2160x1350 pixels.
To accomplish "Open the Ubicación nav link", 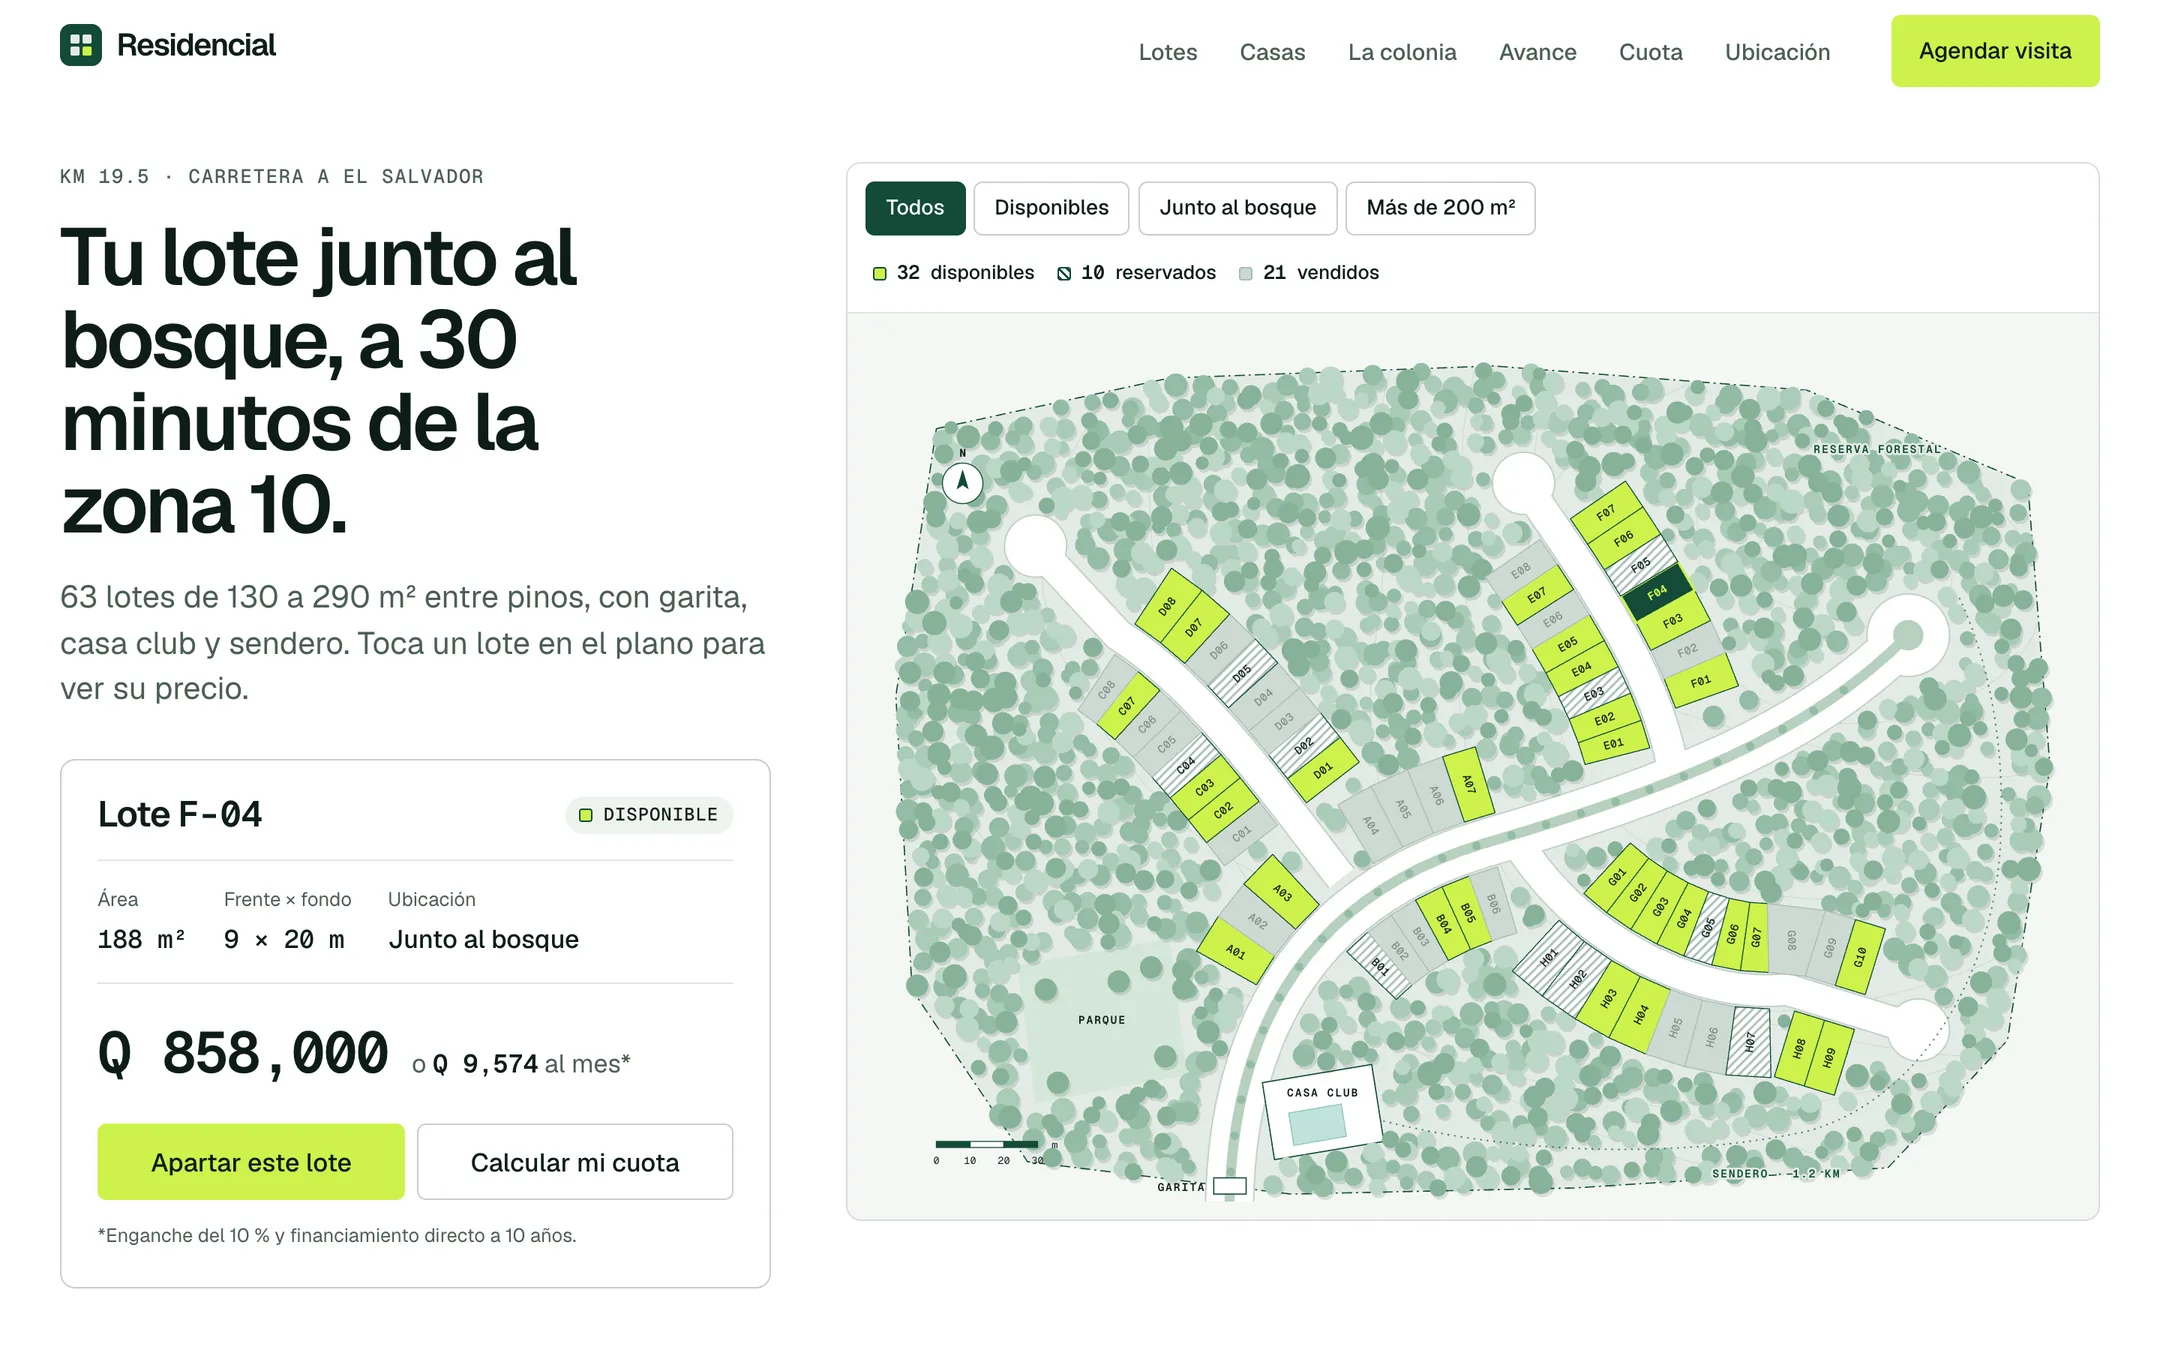I will (1777, 52).
